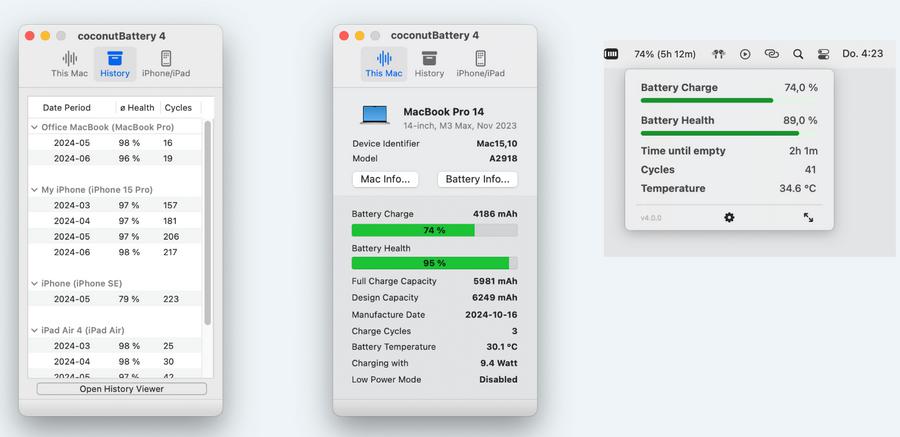Click the 2024-10-16 manufacture date
Viewport: 900px width, 437px height.
tap(491, 315)
